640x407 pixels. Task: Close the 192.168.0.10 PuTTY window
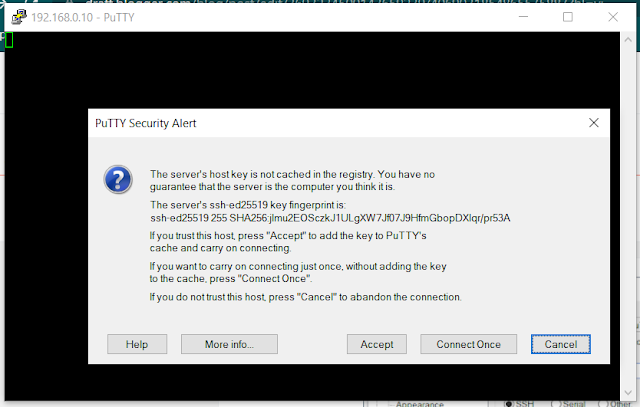pos(613,17)
